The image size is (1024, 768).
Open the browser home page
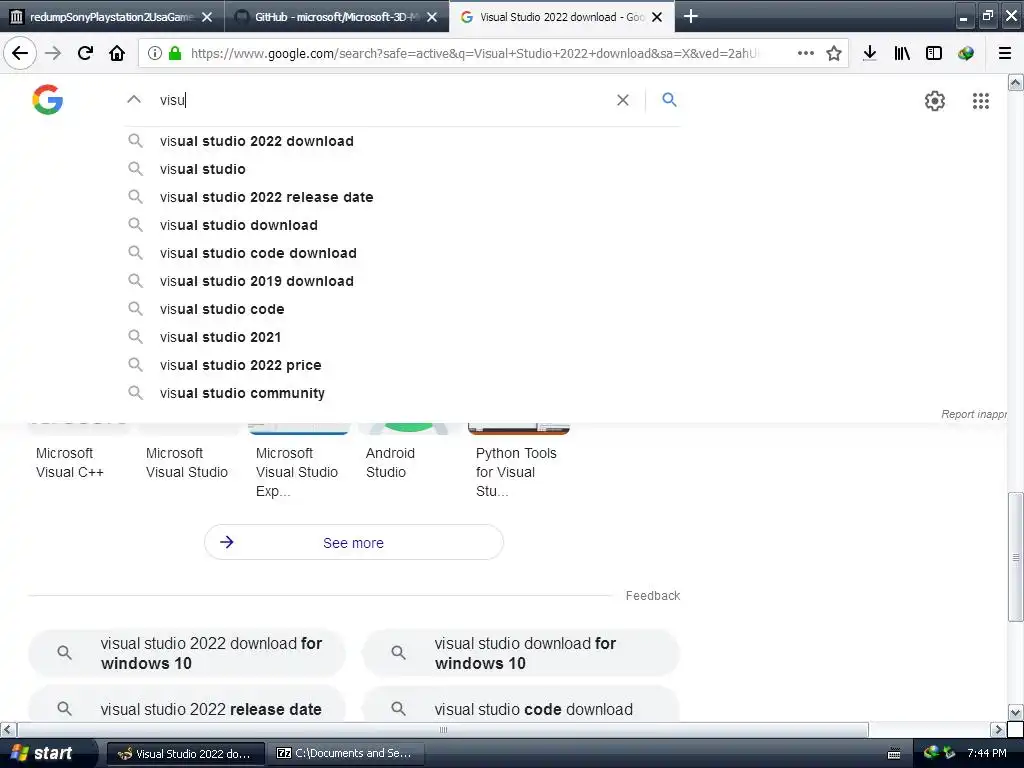coord(117,53)
